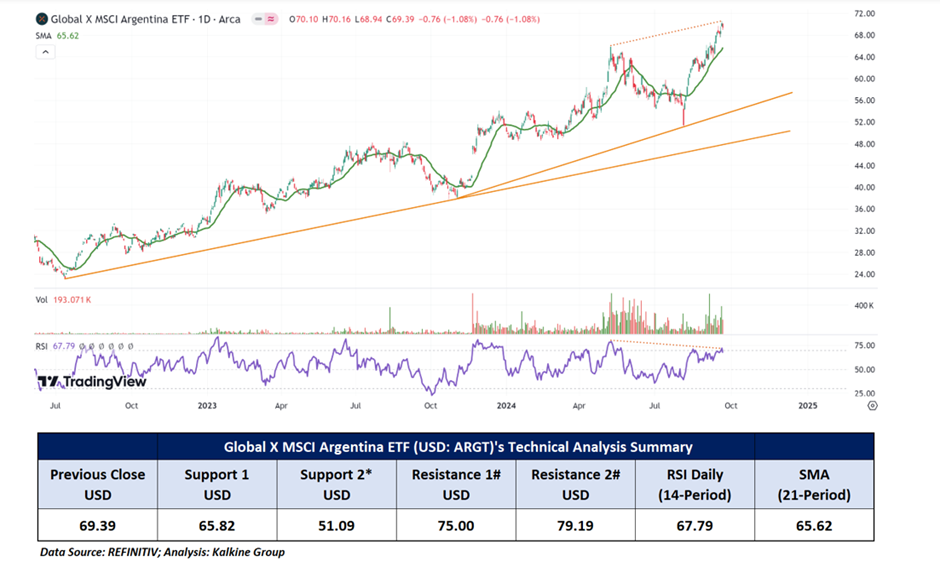Click the Support 2* USD header
940x562 pixels.
pyautogui.click(x=336, y=485)
